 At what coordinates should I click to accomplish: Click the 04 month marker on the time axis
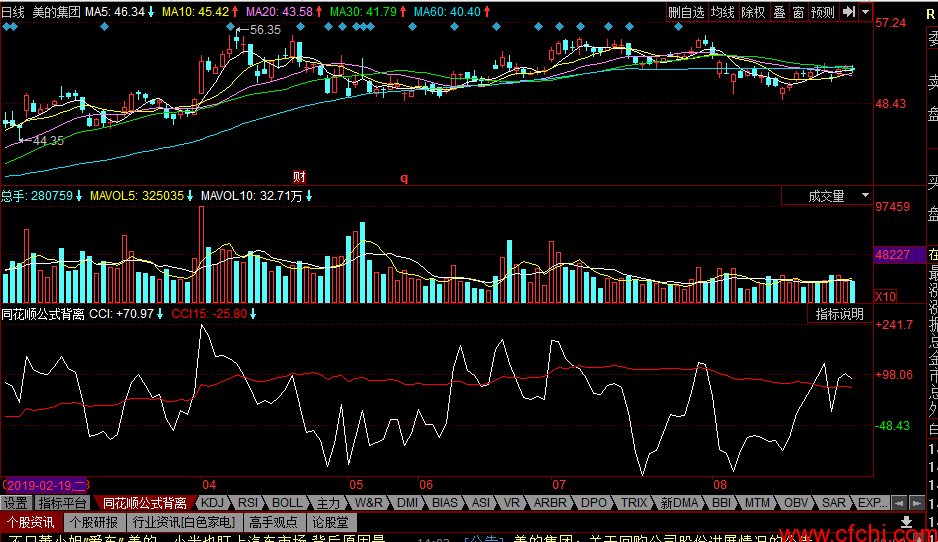tap(209, 485)
